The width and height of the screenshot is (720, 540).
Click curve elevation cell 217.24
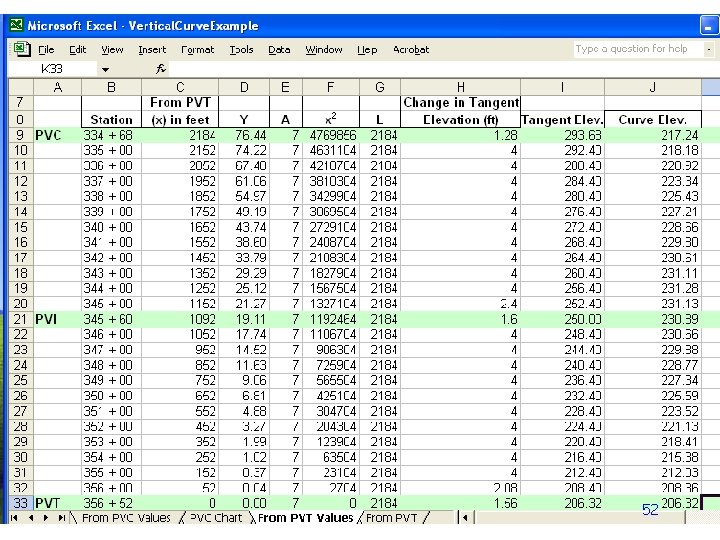[653, 135]
